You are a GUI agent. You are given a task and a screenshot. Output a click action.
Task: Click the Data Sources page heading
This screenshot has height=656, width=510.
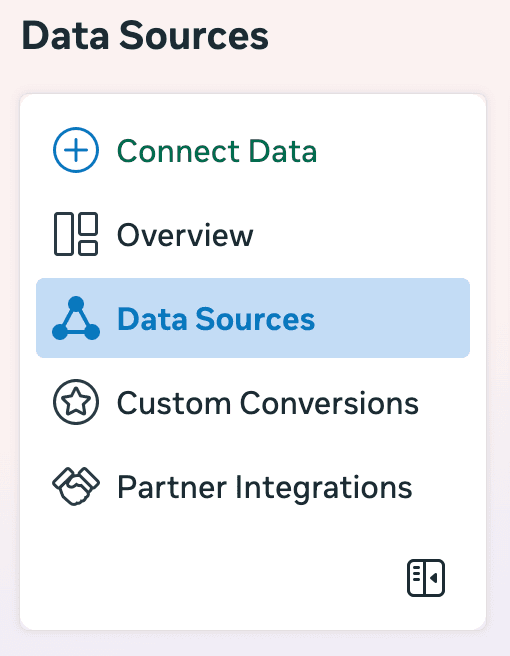pyautogui.click(x=145, y=36)
